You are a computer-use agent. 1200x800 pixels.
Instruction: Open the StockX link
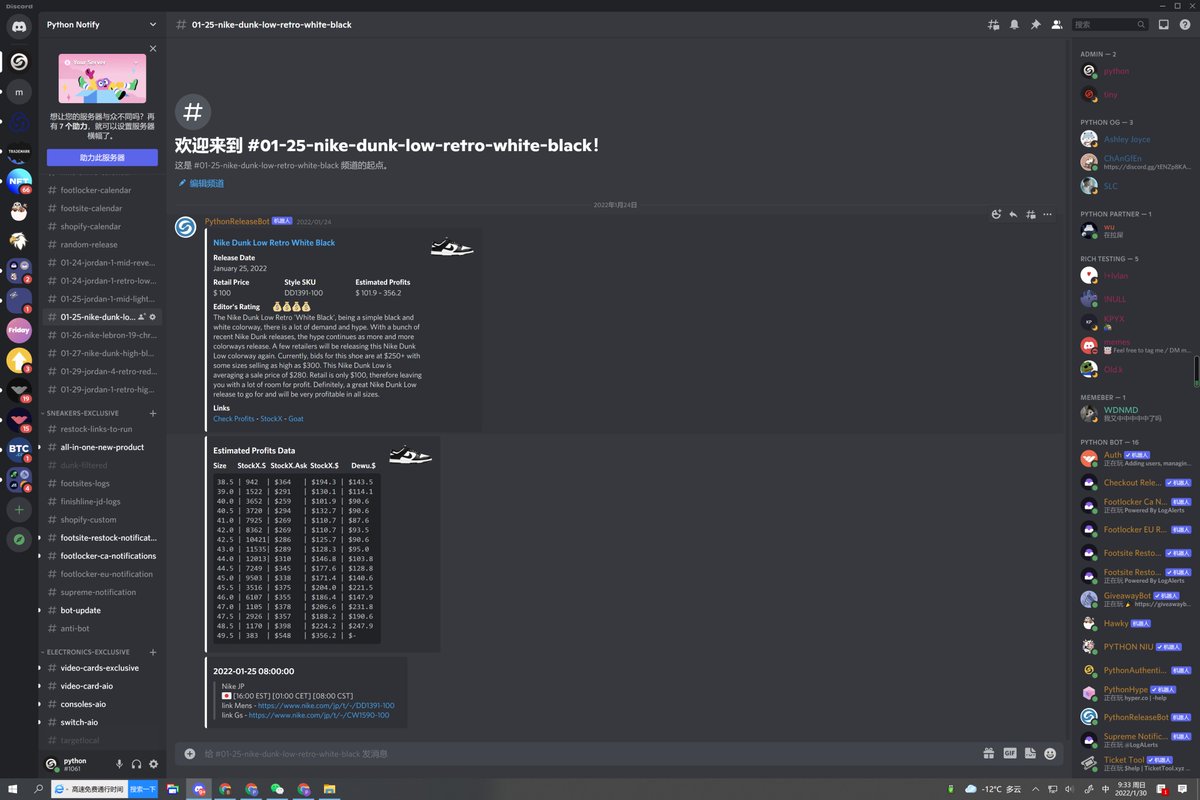click(x=272, y=418)
